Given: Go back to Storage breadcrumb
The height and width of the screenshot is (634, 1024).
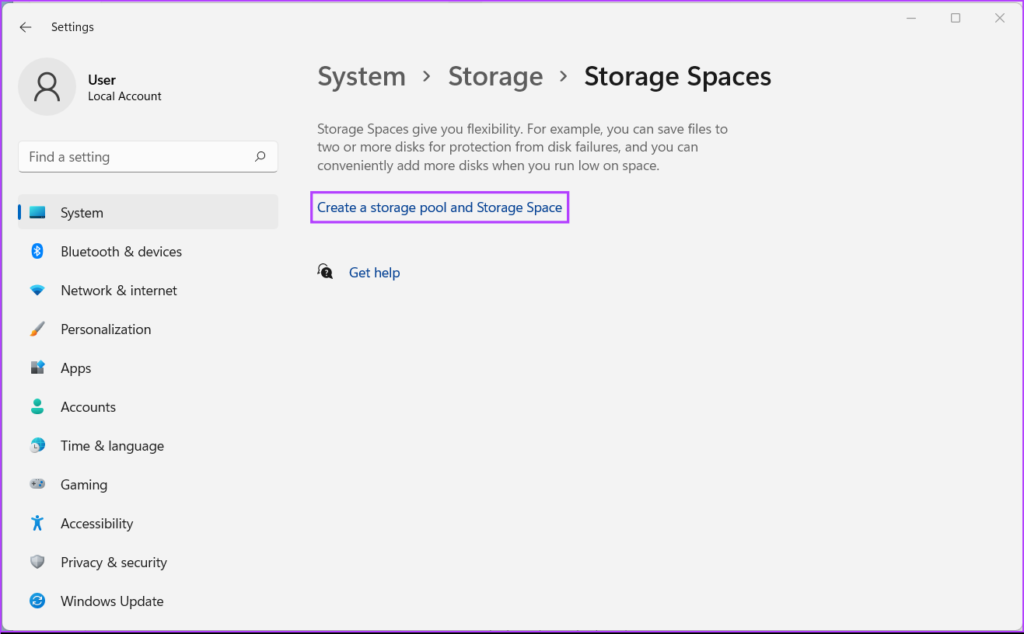Looking at the screenshot, I should 495,77.
